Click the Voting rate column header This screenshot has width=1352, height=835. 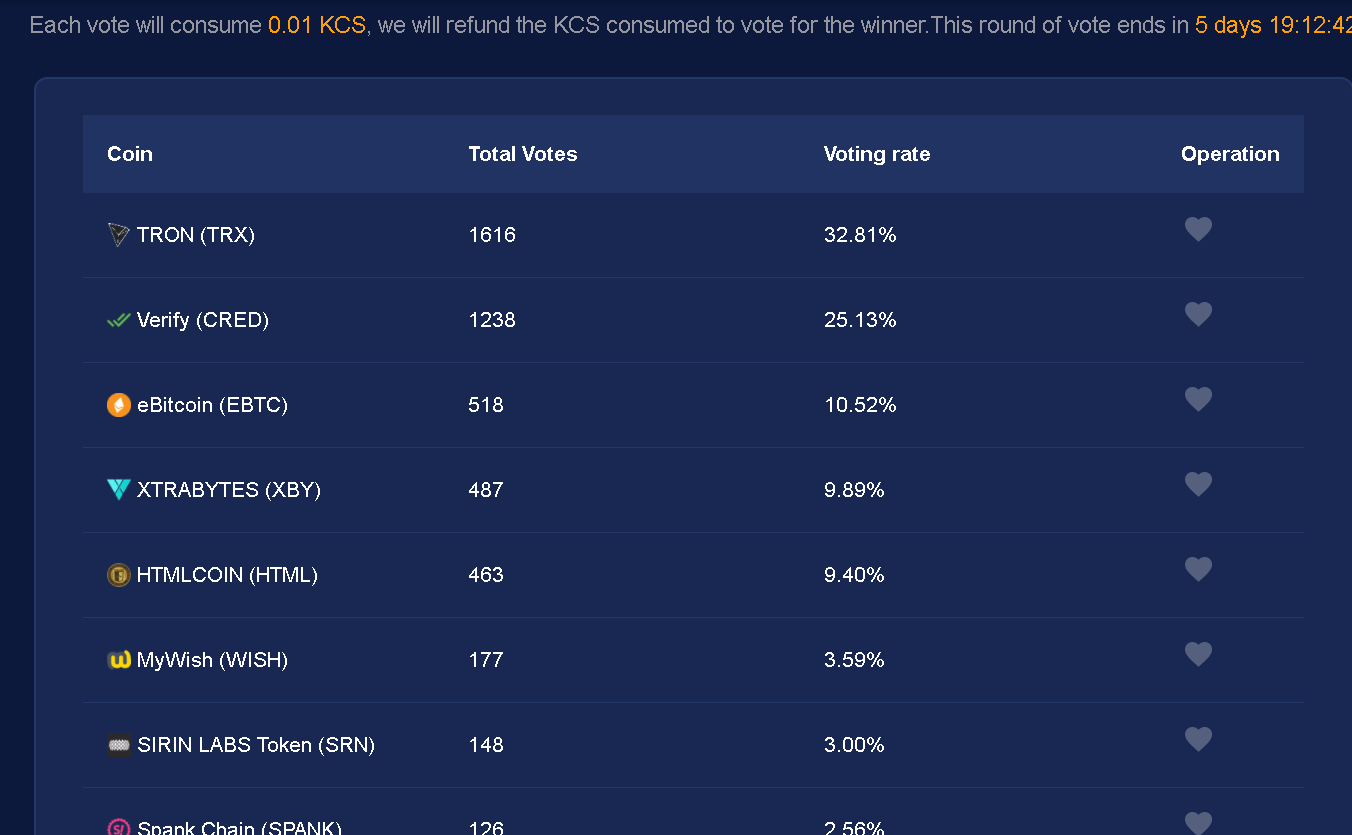(877, 154)
